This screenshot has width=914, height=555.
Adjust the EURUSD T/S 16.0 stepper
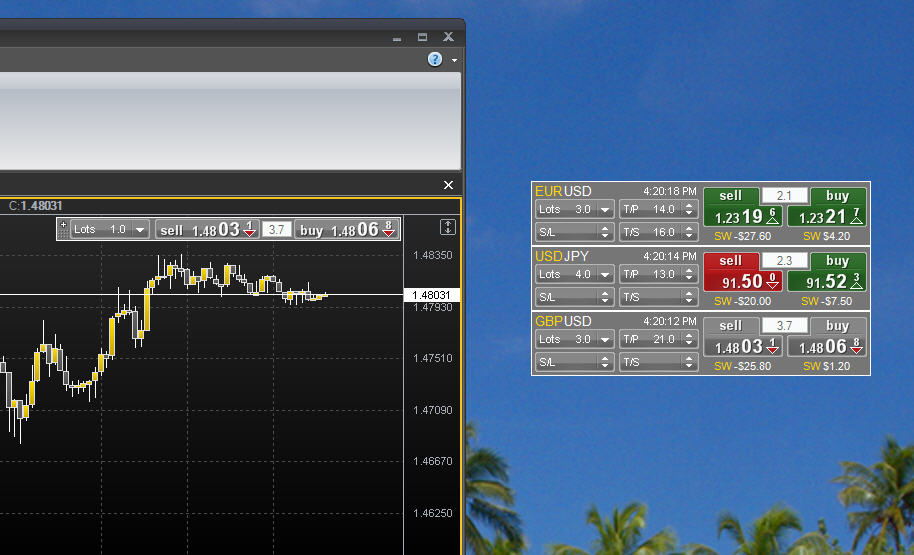click(x=688, y=232)
